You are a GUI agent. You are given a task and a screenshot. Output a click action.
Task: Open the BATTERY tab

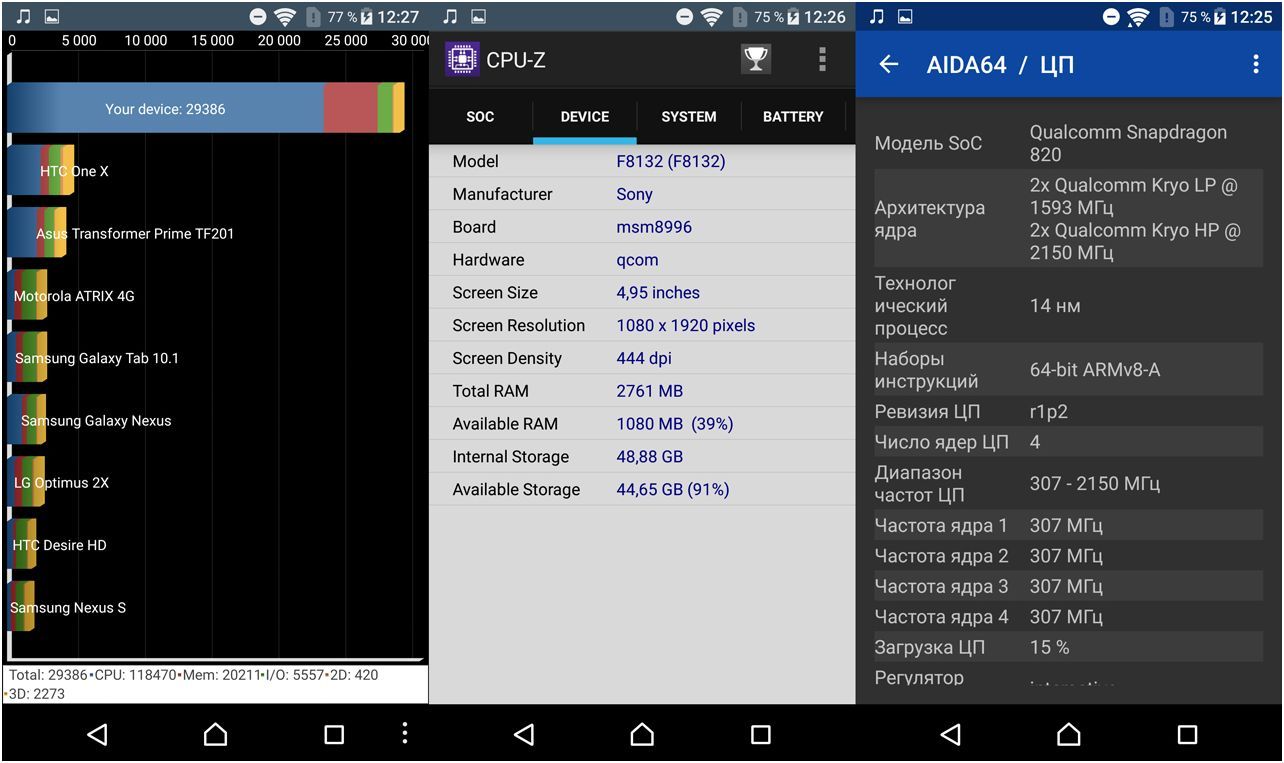click(x=792, y=117)
